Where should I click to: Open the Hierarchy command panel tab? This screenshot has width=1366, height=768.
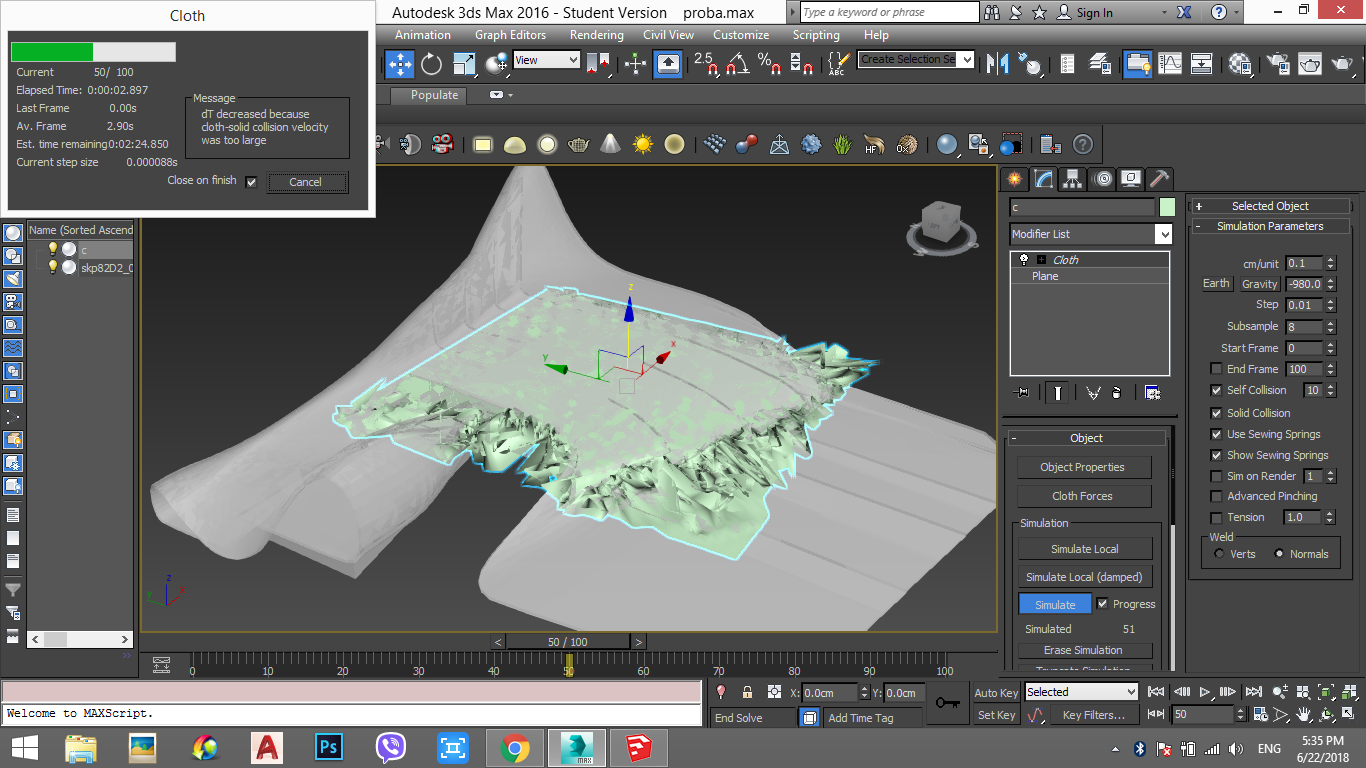click(1073, 179)
